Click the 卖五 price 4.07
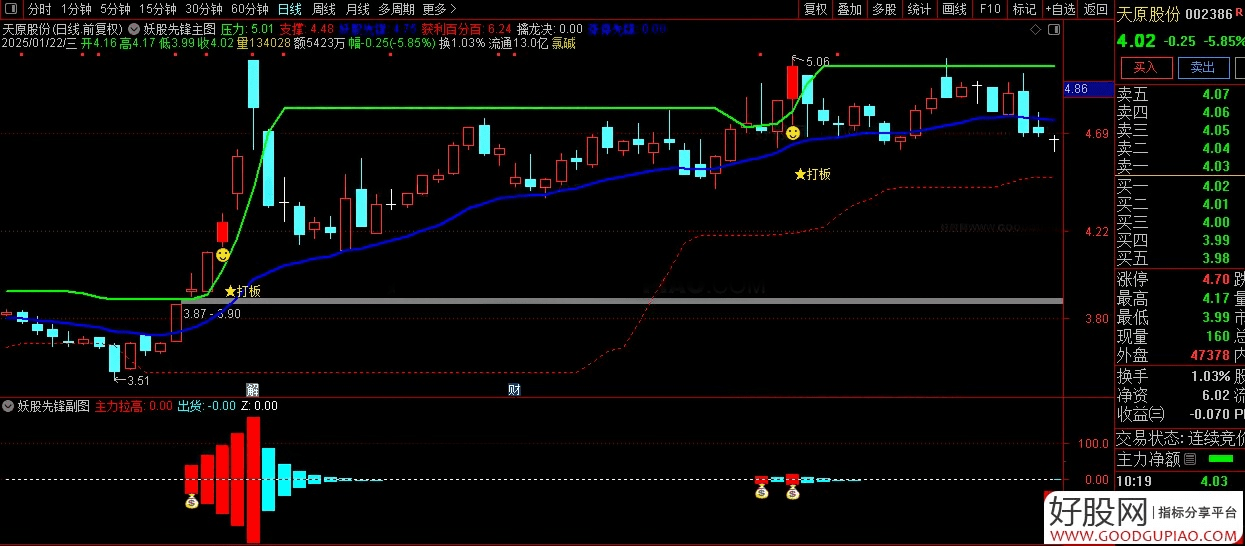Screen dimensions: 1245x546 coord(1216,94)
